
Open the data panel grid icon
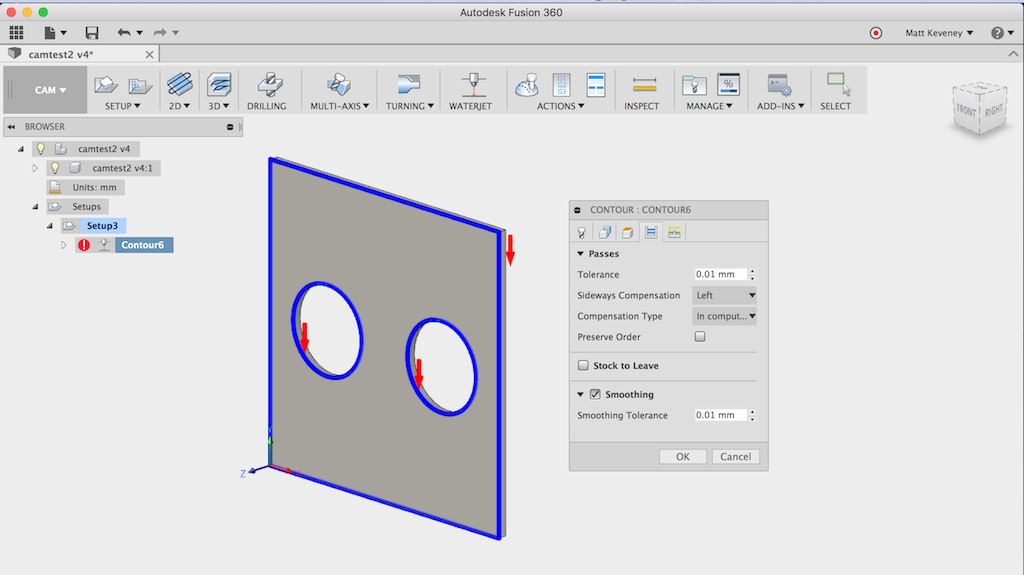(x=16, y=33)
